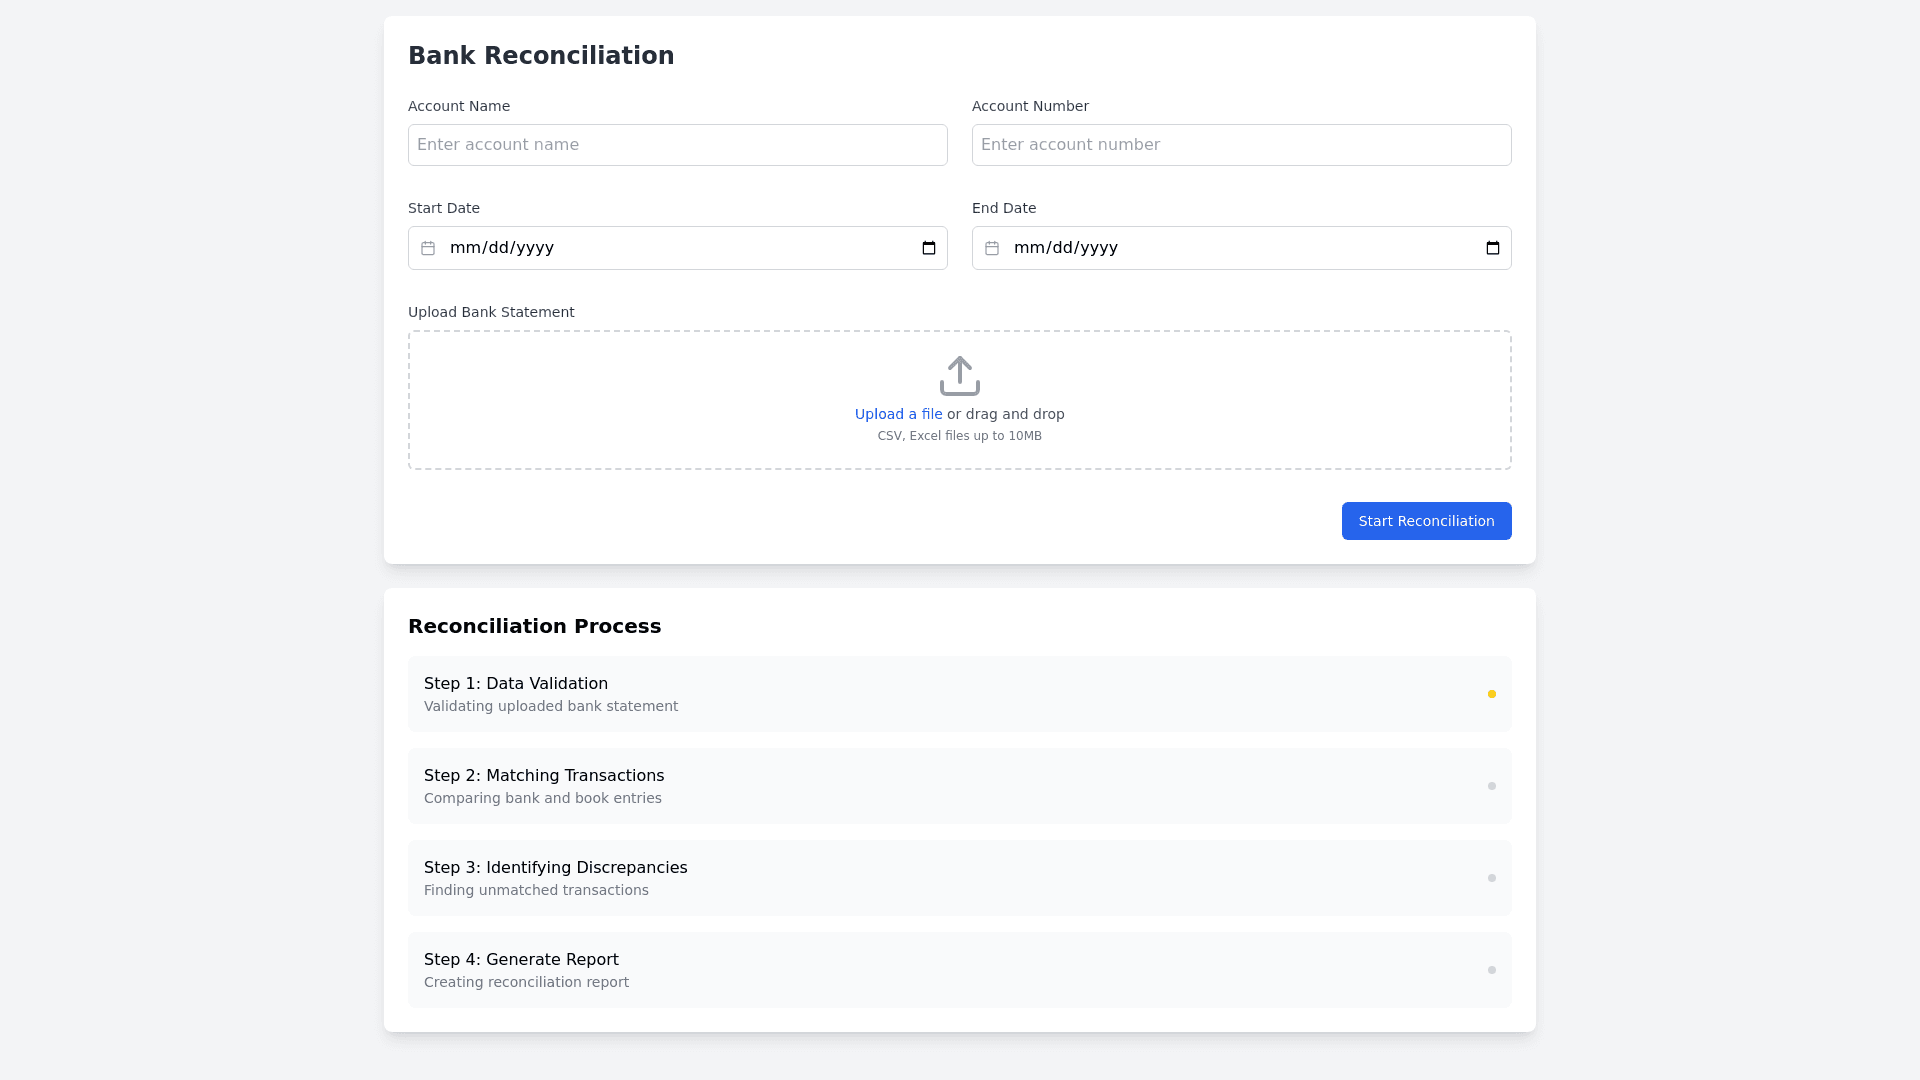Click gray status dot for Matching Transactions
Screen dimensions: 1920x1080
tap(1491, 786)
